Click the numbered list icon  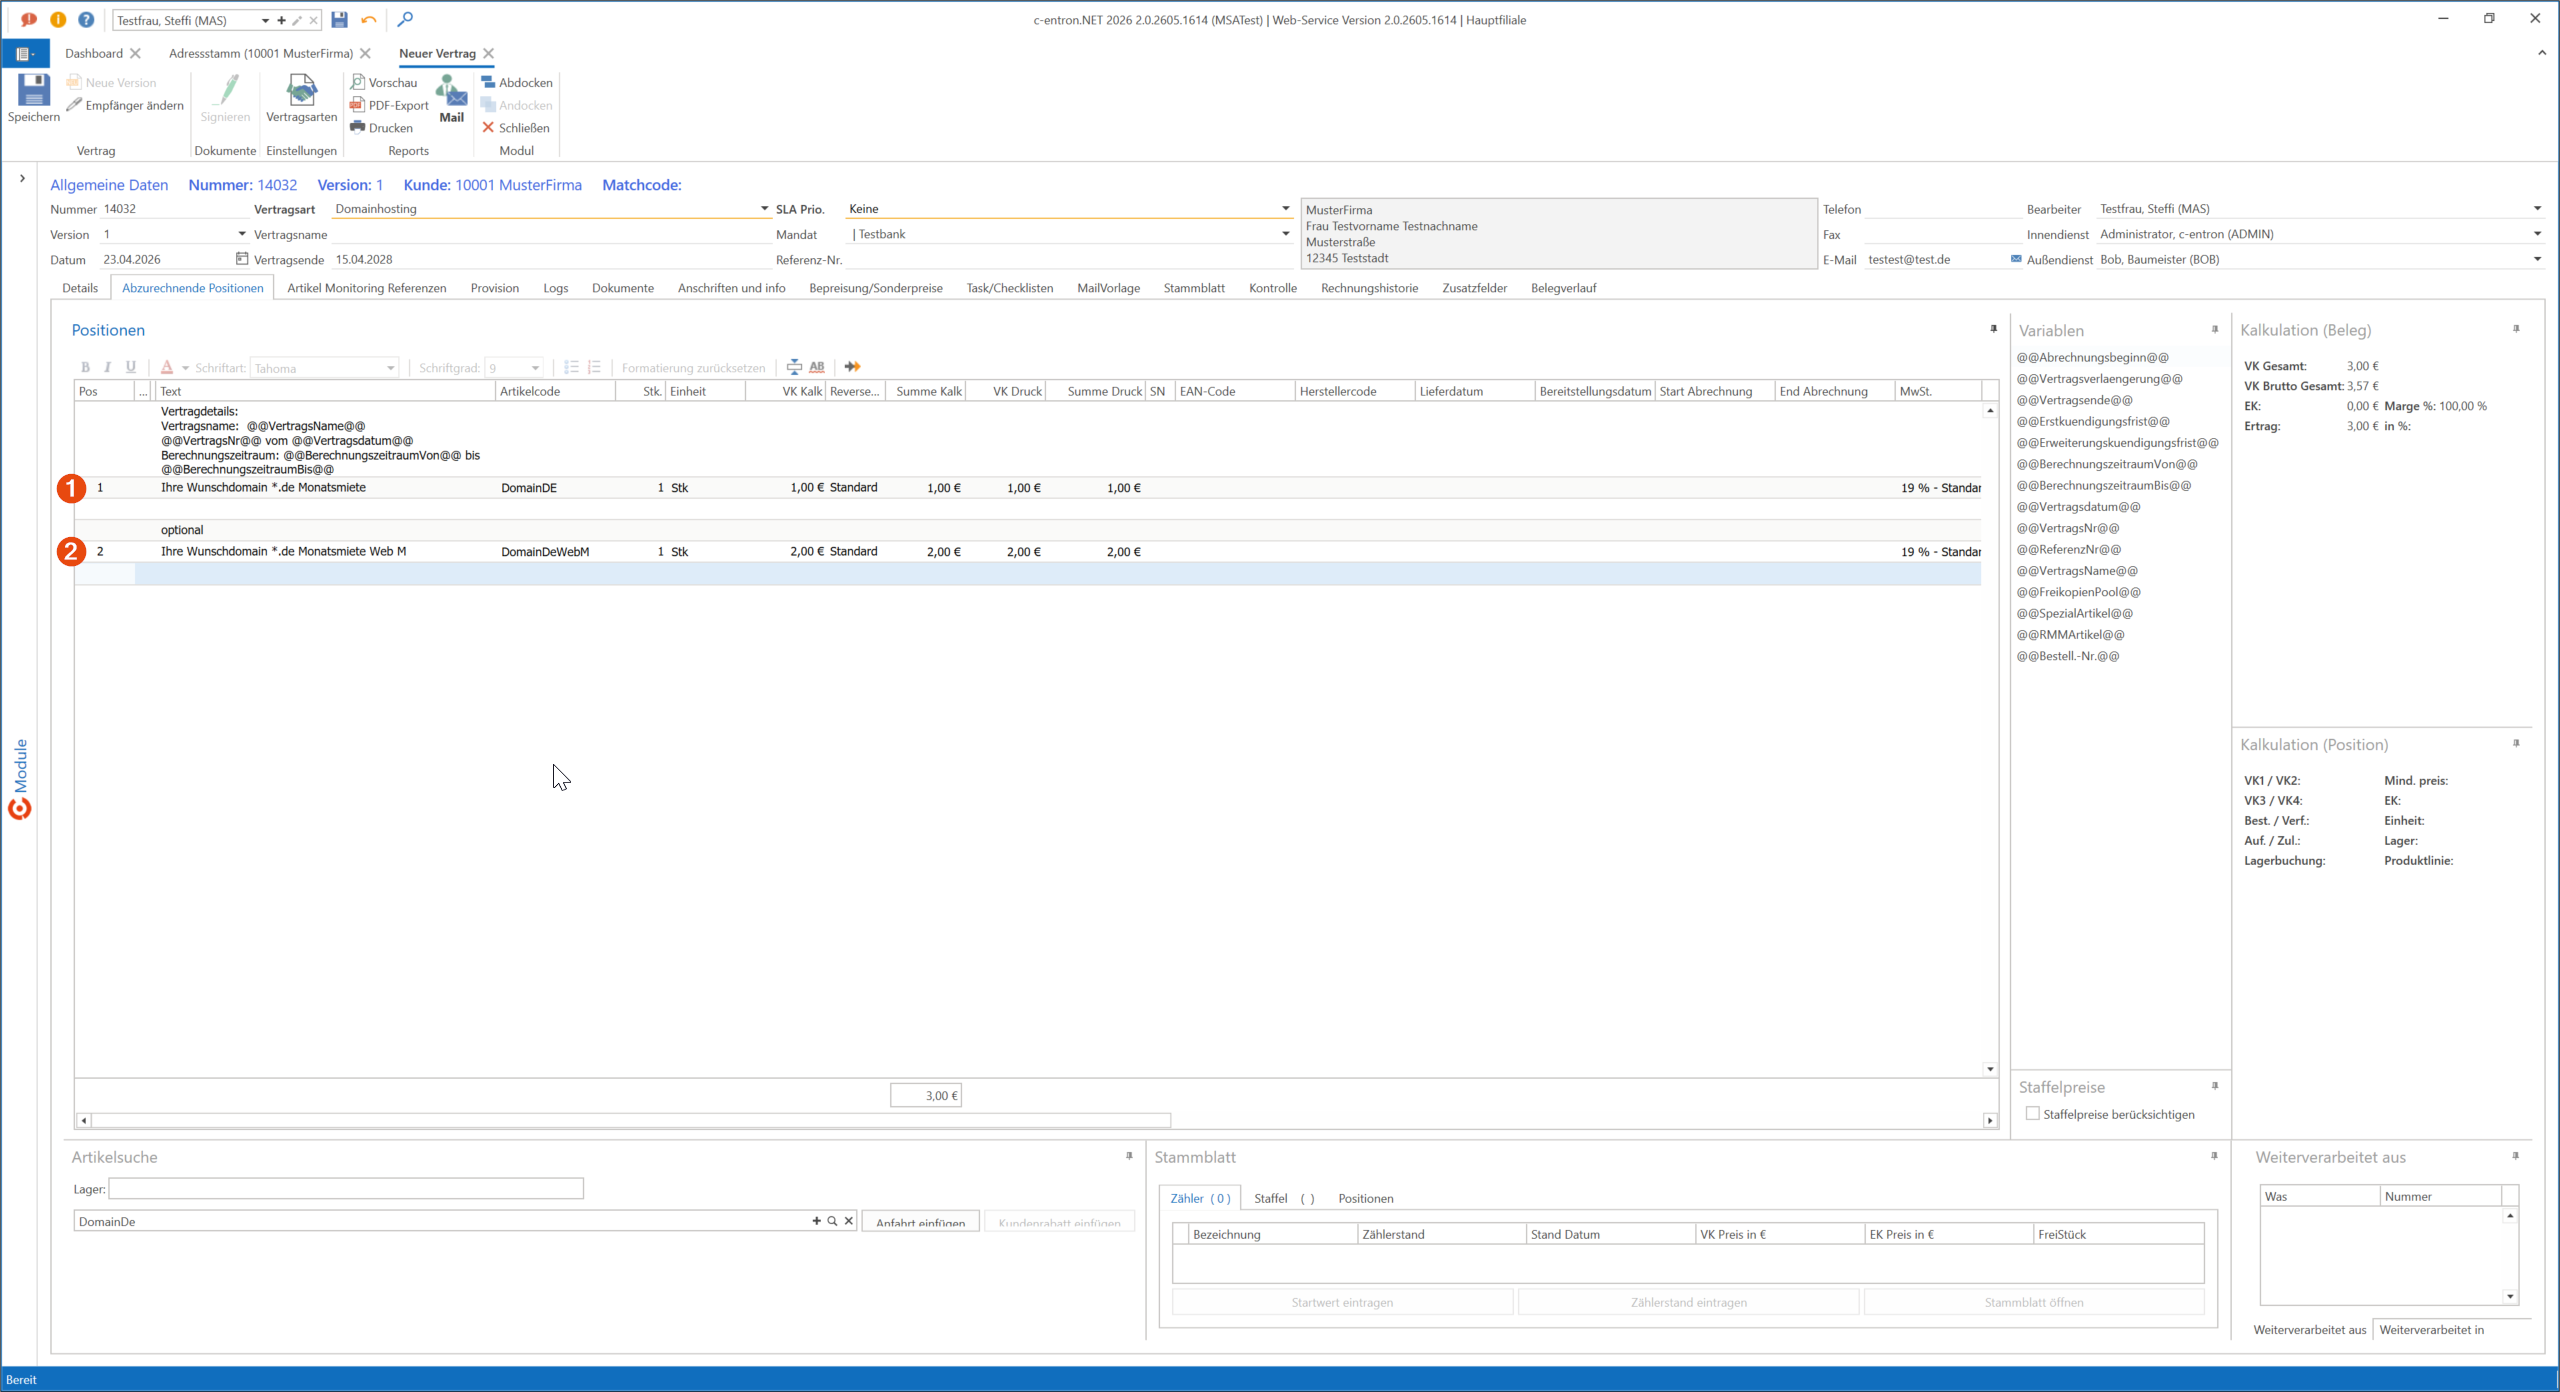point(594,367)
